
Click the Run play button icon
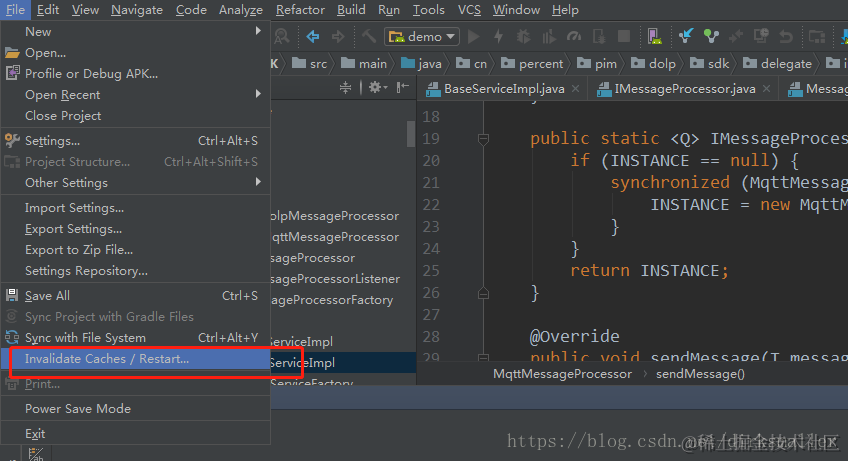[474, 37]
